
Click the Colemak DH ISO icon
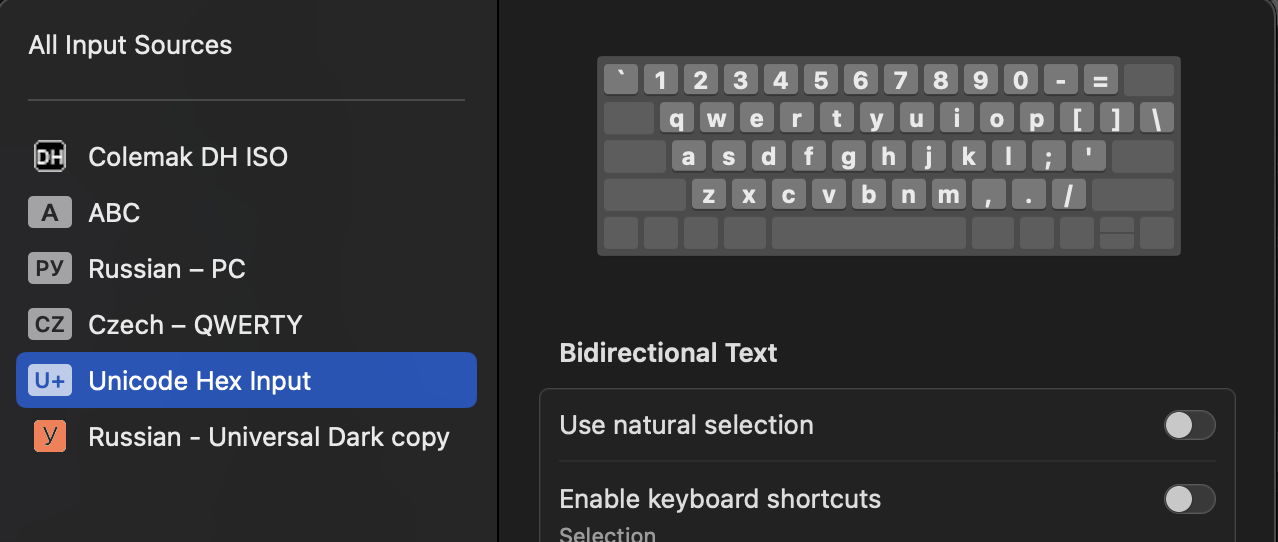pyautogui.click(x=49, y=157)
